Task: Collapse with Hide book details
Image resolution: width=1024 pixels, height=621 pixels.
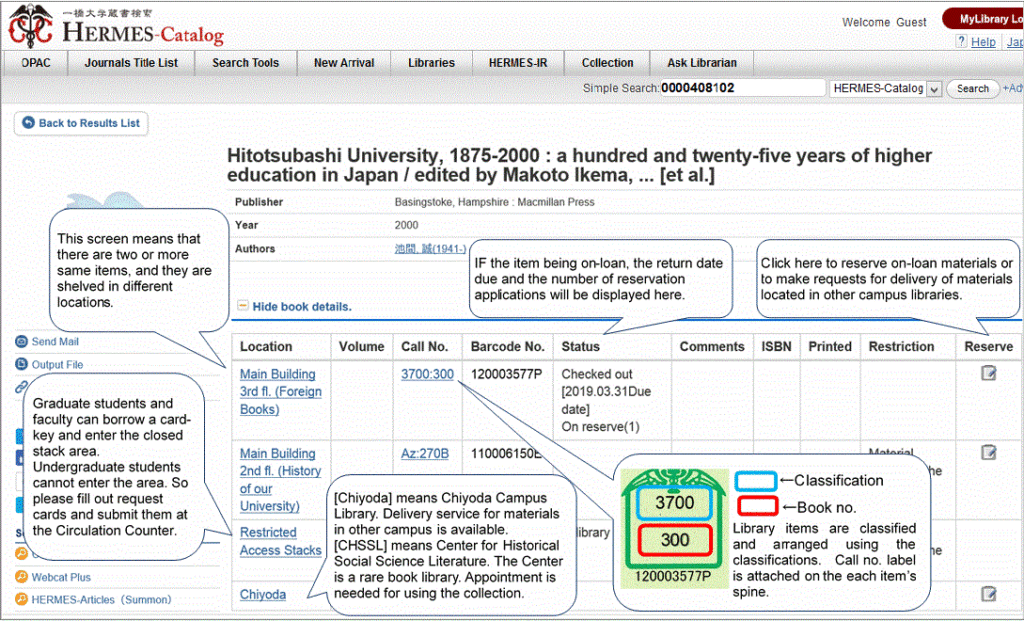Action: 302,306
